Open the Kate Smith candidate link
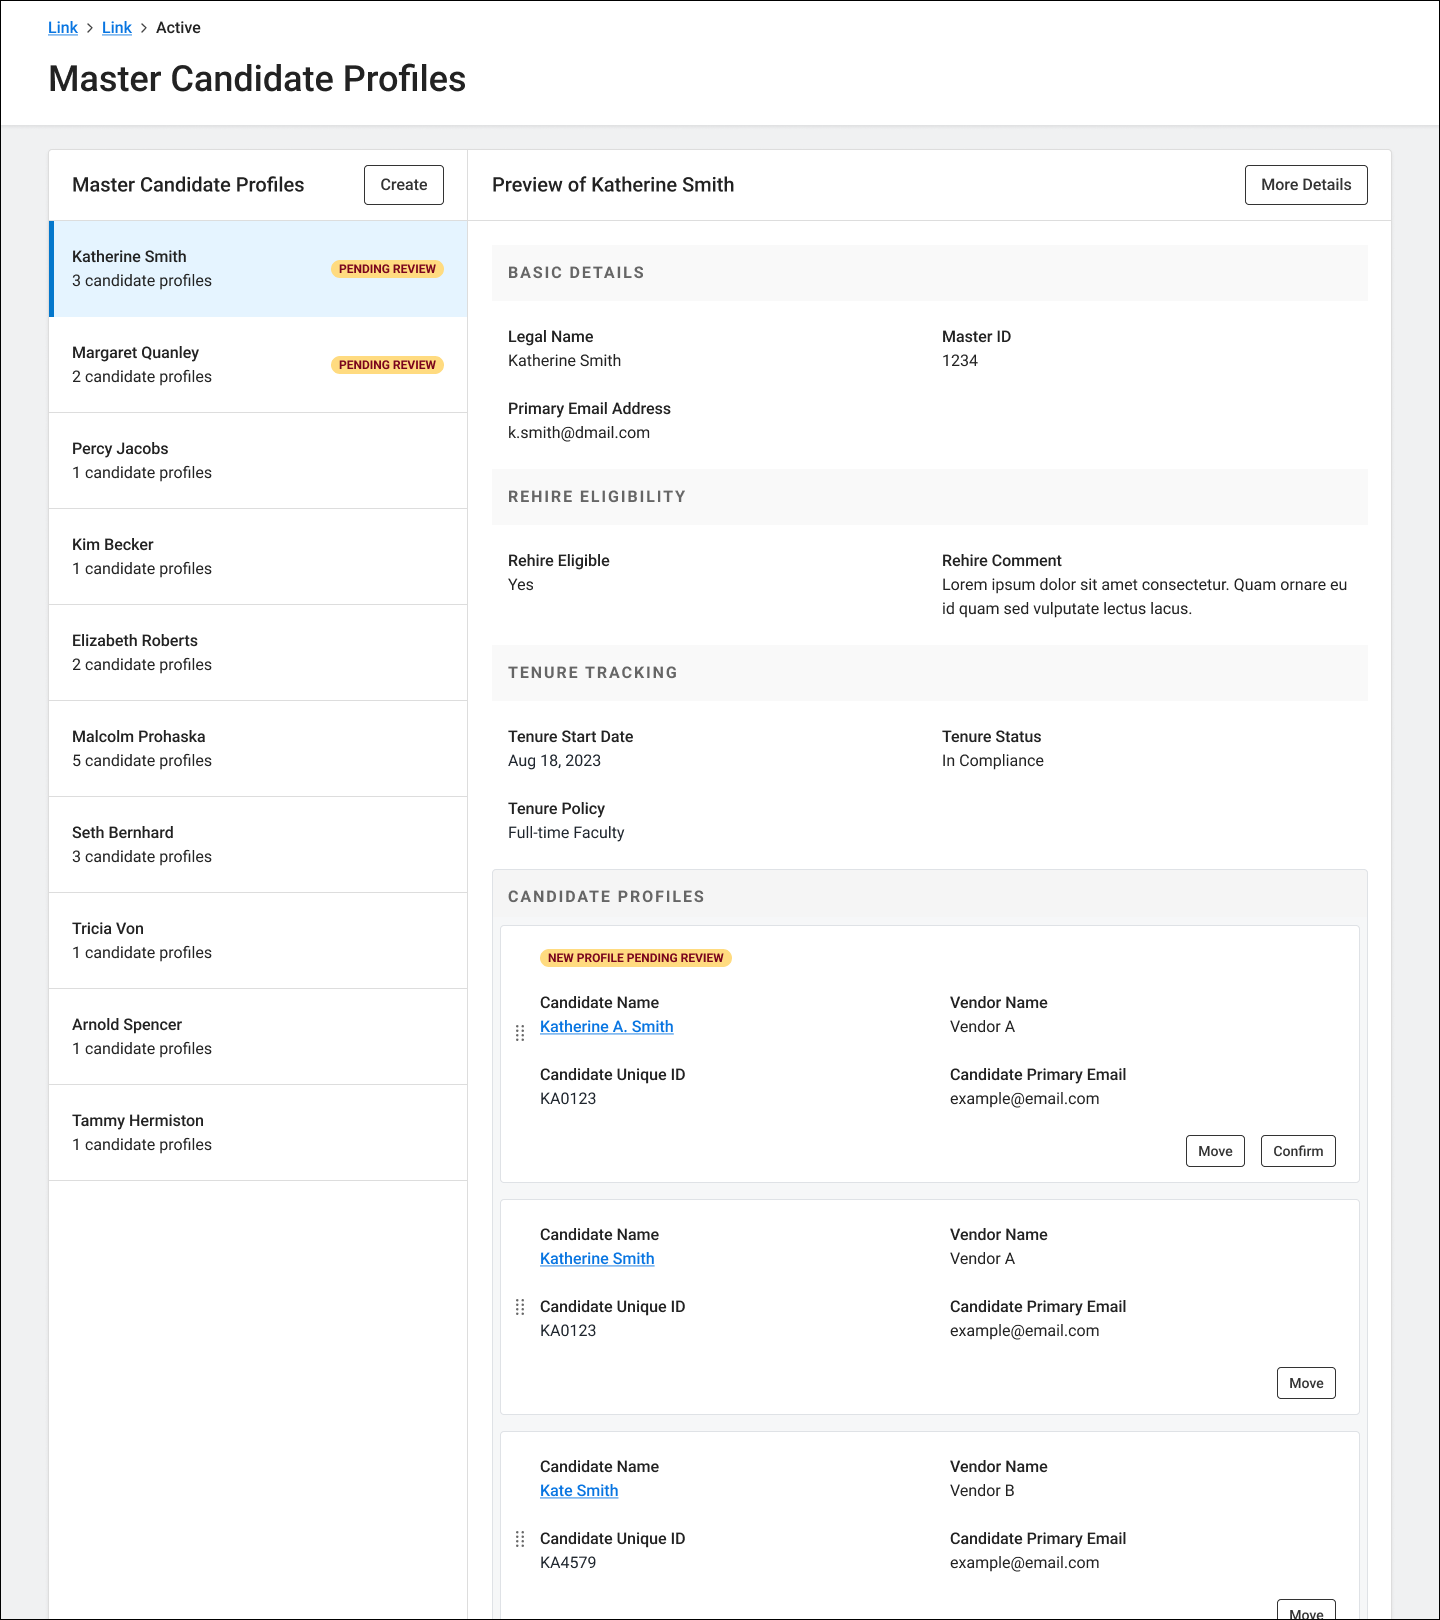The width and height of the screenshot is (1440, 1620). click(x=579, y=1491)
